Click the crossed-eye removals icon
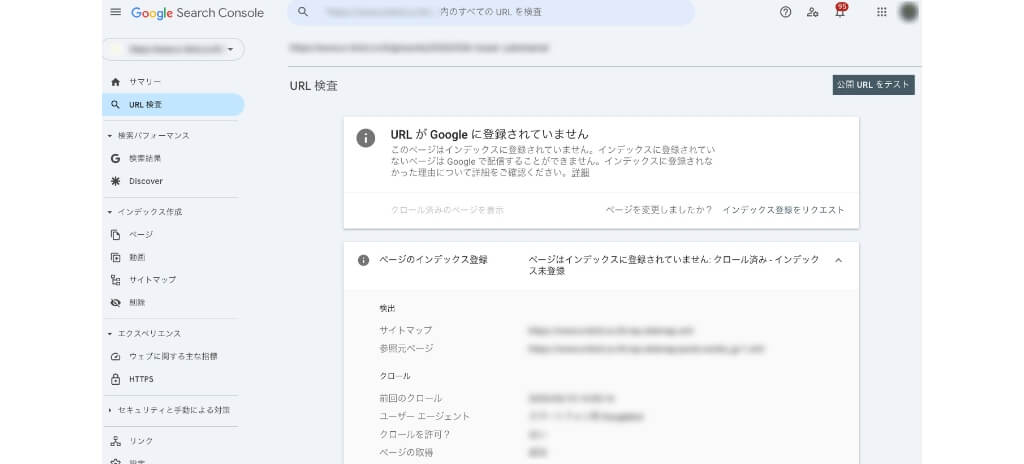1024x464 pixels. pyautogui.click(x=116, y=303)
